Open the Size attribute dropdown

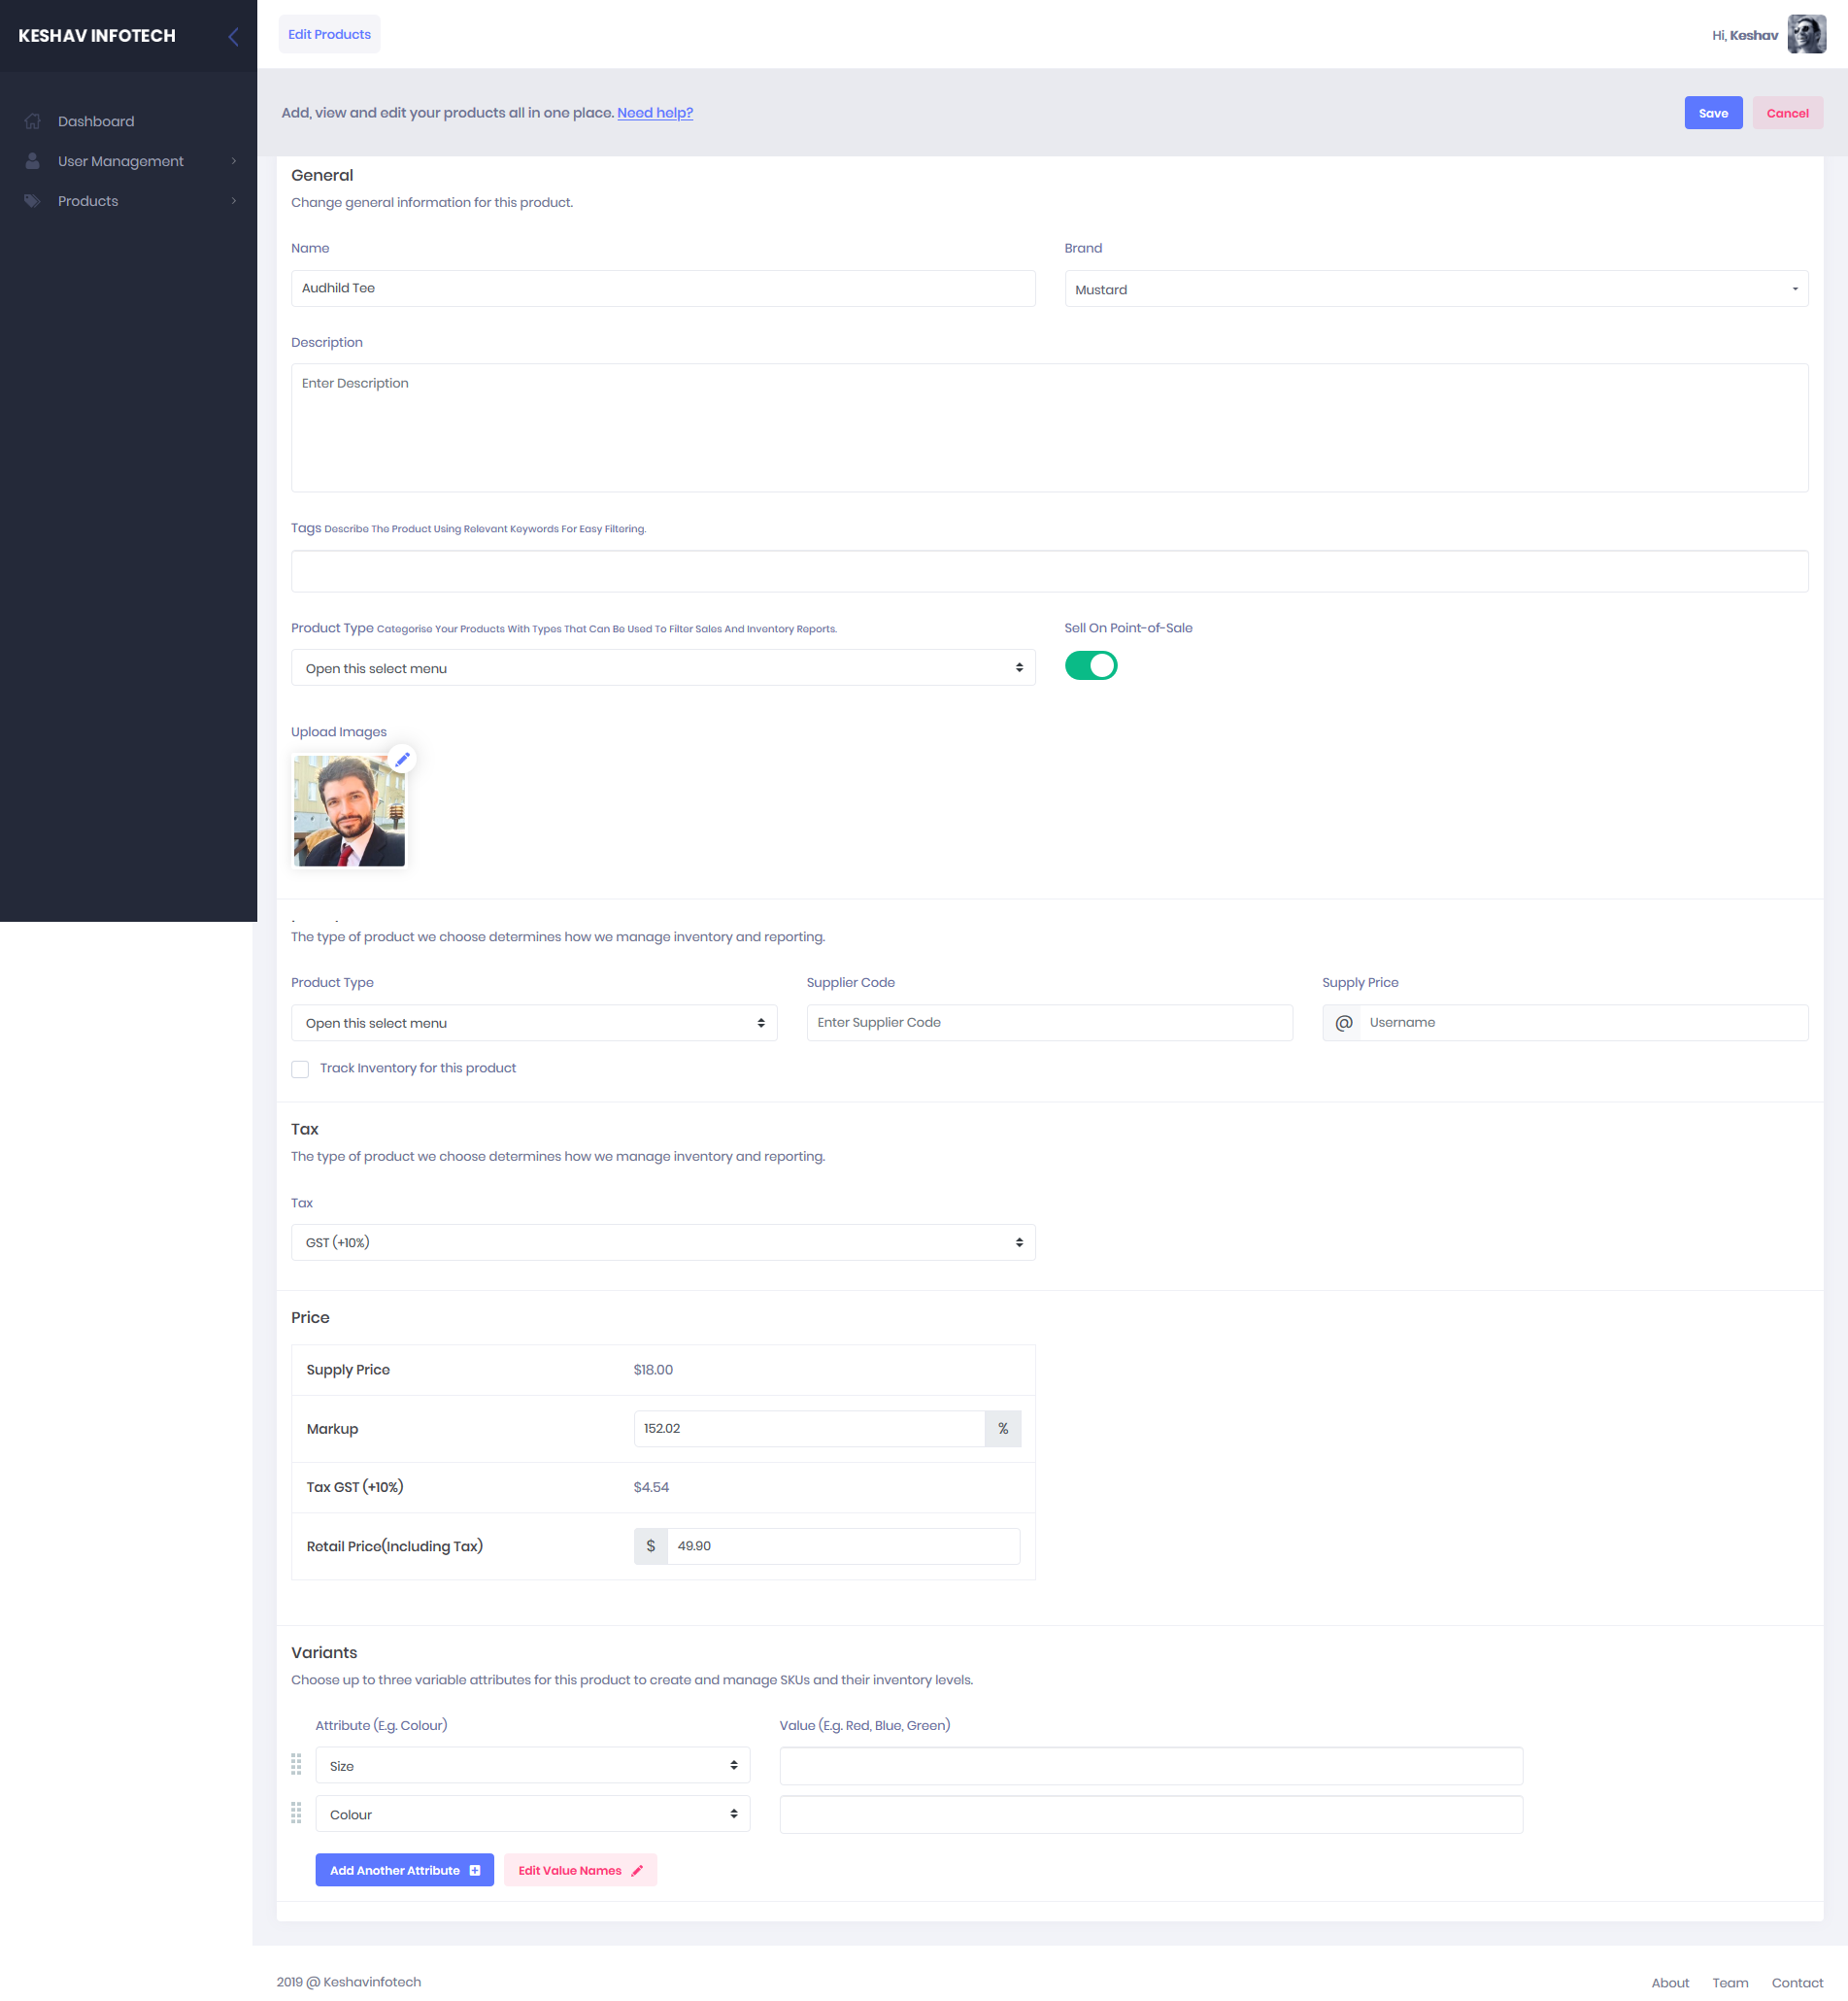[532, 1765]
